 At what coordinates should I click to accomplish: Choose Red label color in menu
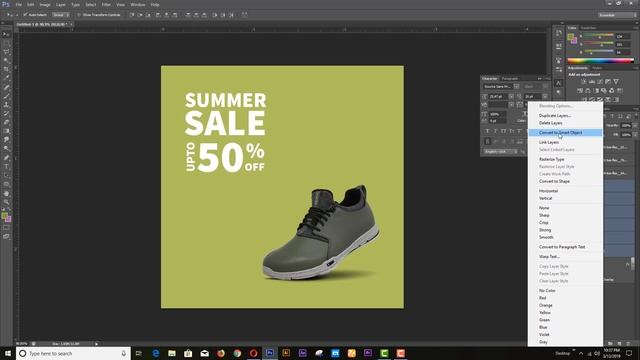(542, 298)
